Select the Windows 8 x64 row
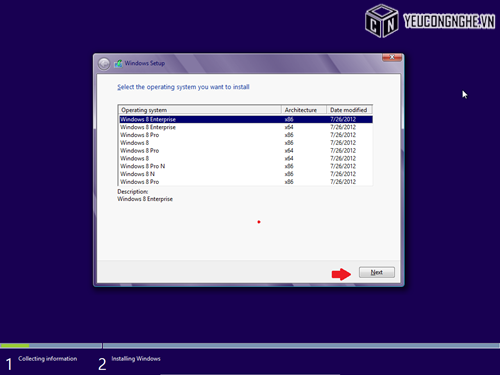Viewport: 500px width, 375px height. click(x=246, y=158)
